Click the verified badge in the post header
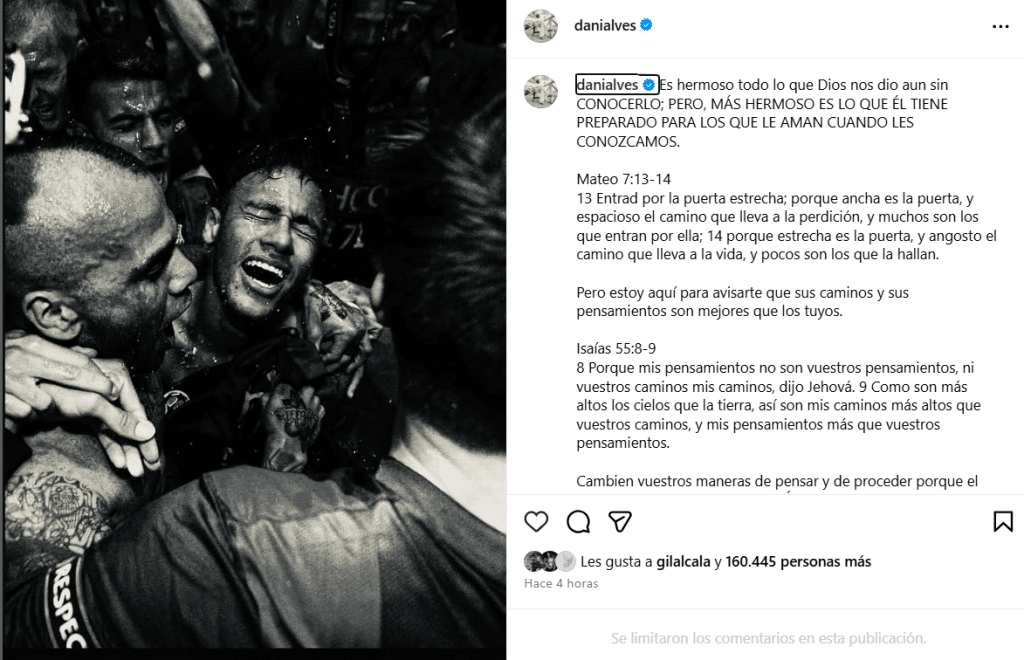 click(x=646, y=25)
